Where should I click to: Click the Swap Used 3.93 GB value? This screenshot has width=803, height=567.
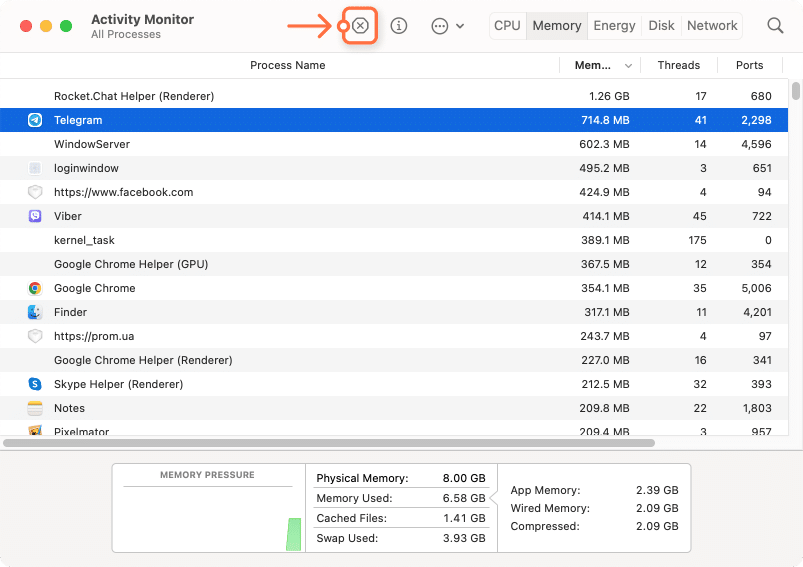[x=464, y=538]
